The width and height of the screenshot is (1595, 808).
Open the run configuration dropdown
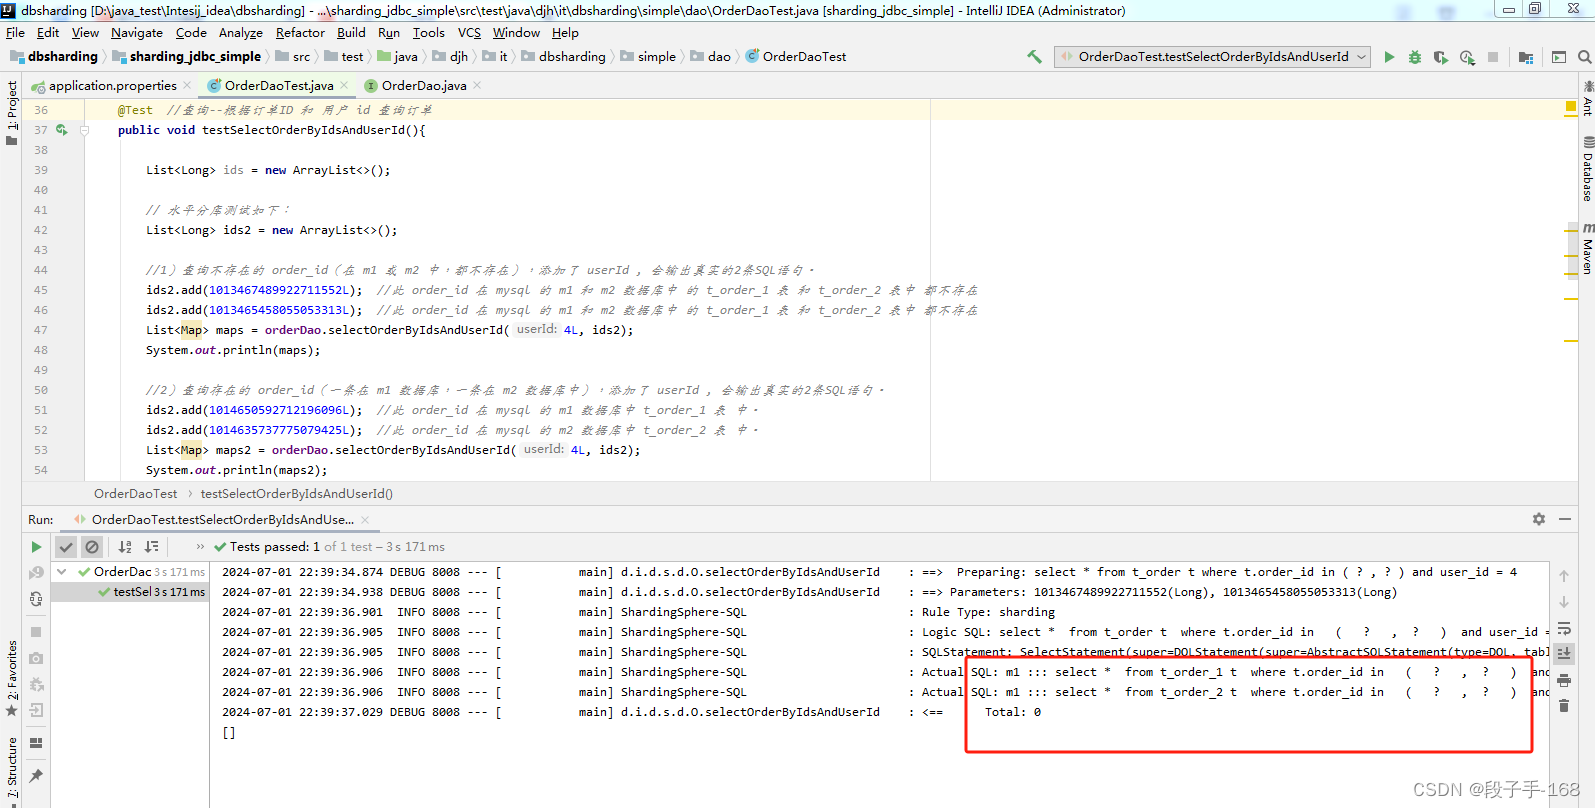pos(1213,57)
